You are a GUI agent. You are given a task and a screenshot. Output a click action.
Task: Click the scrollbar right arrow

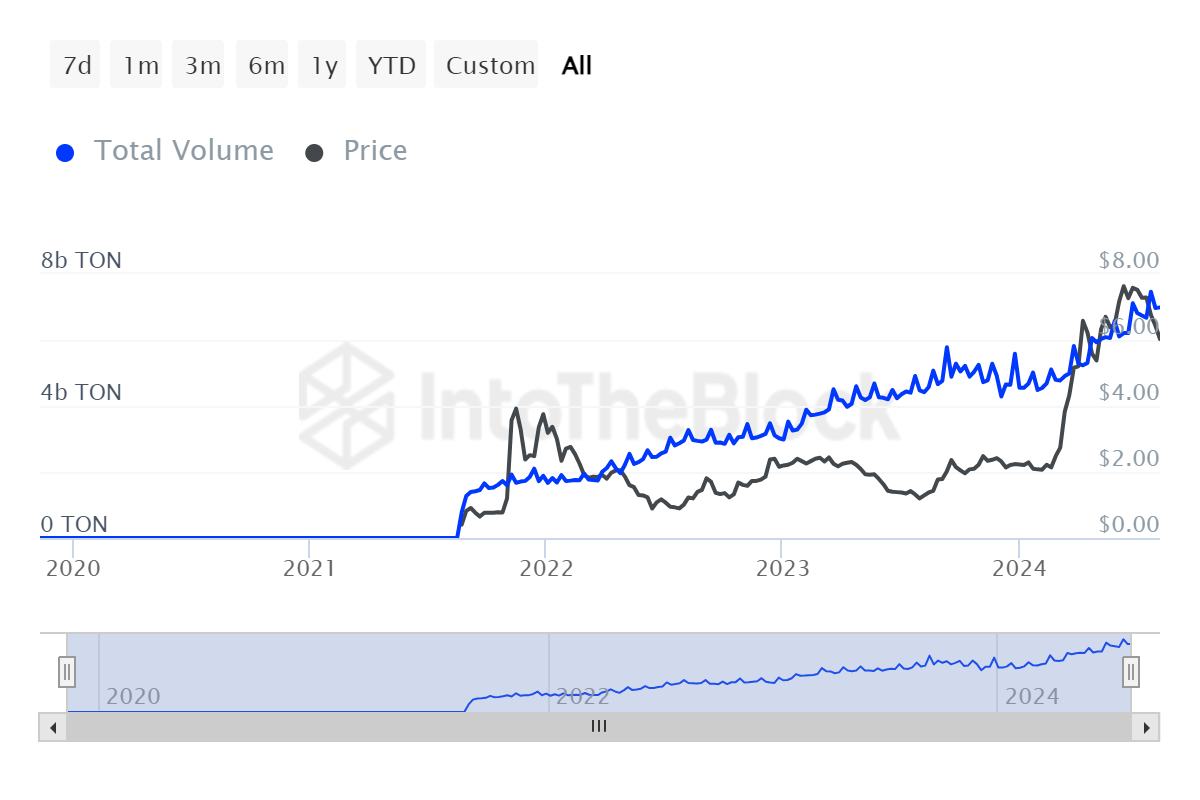1146,727
